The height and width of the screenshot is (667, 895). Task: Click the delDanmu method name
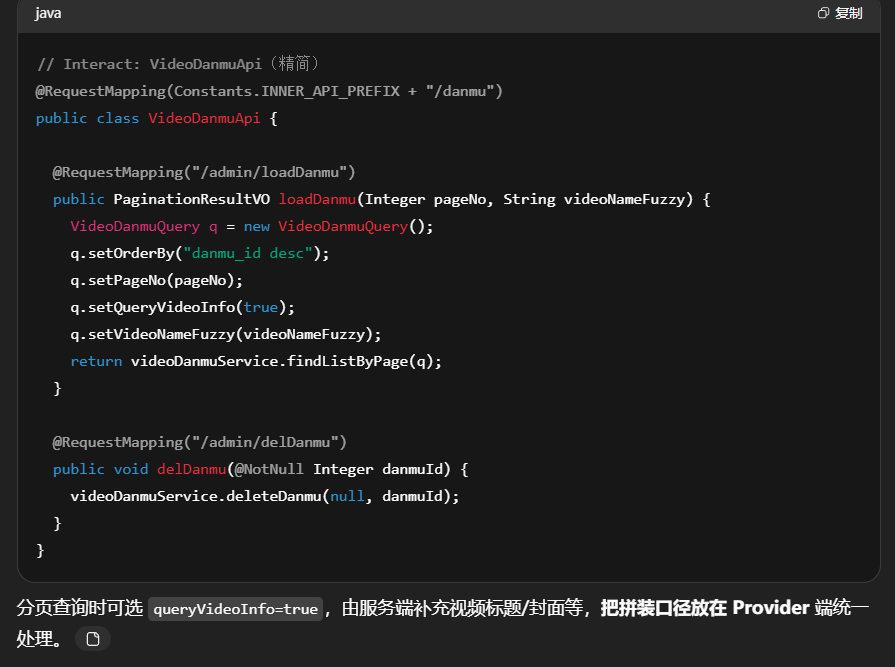click(x=191, y=469)
